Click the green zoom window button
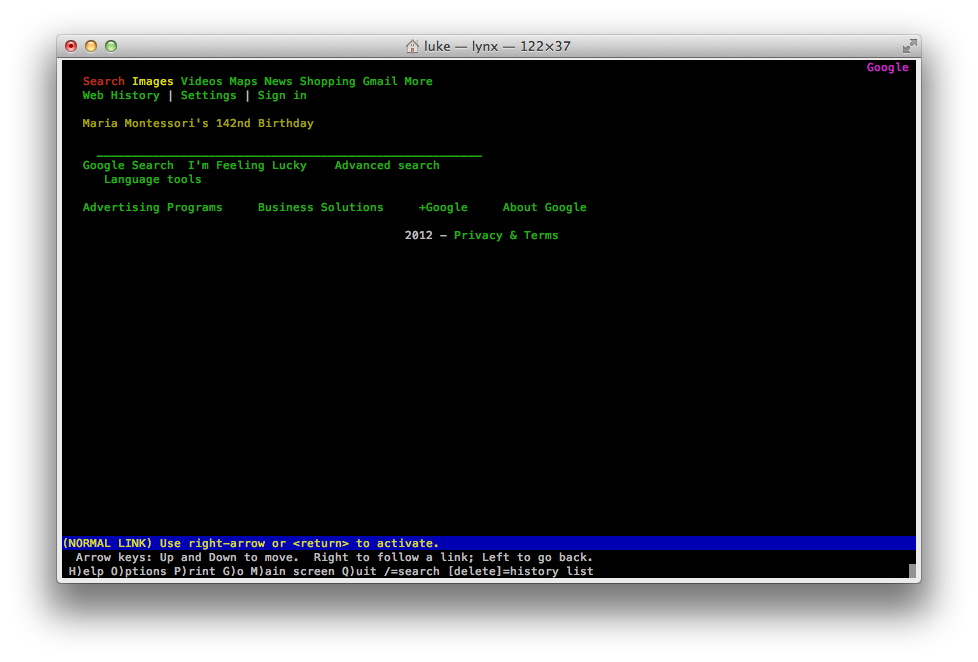The image size is (978, 662). pos(111,46)
